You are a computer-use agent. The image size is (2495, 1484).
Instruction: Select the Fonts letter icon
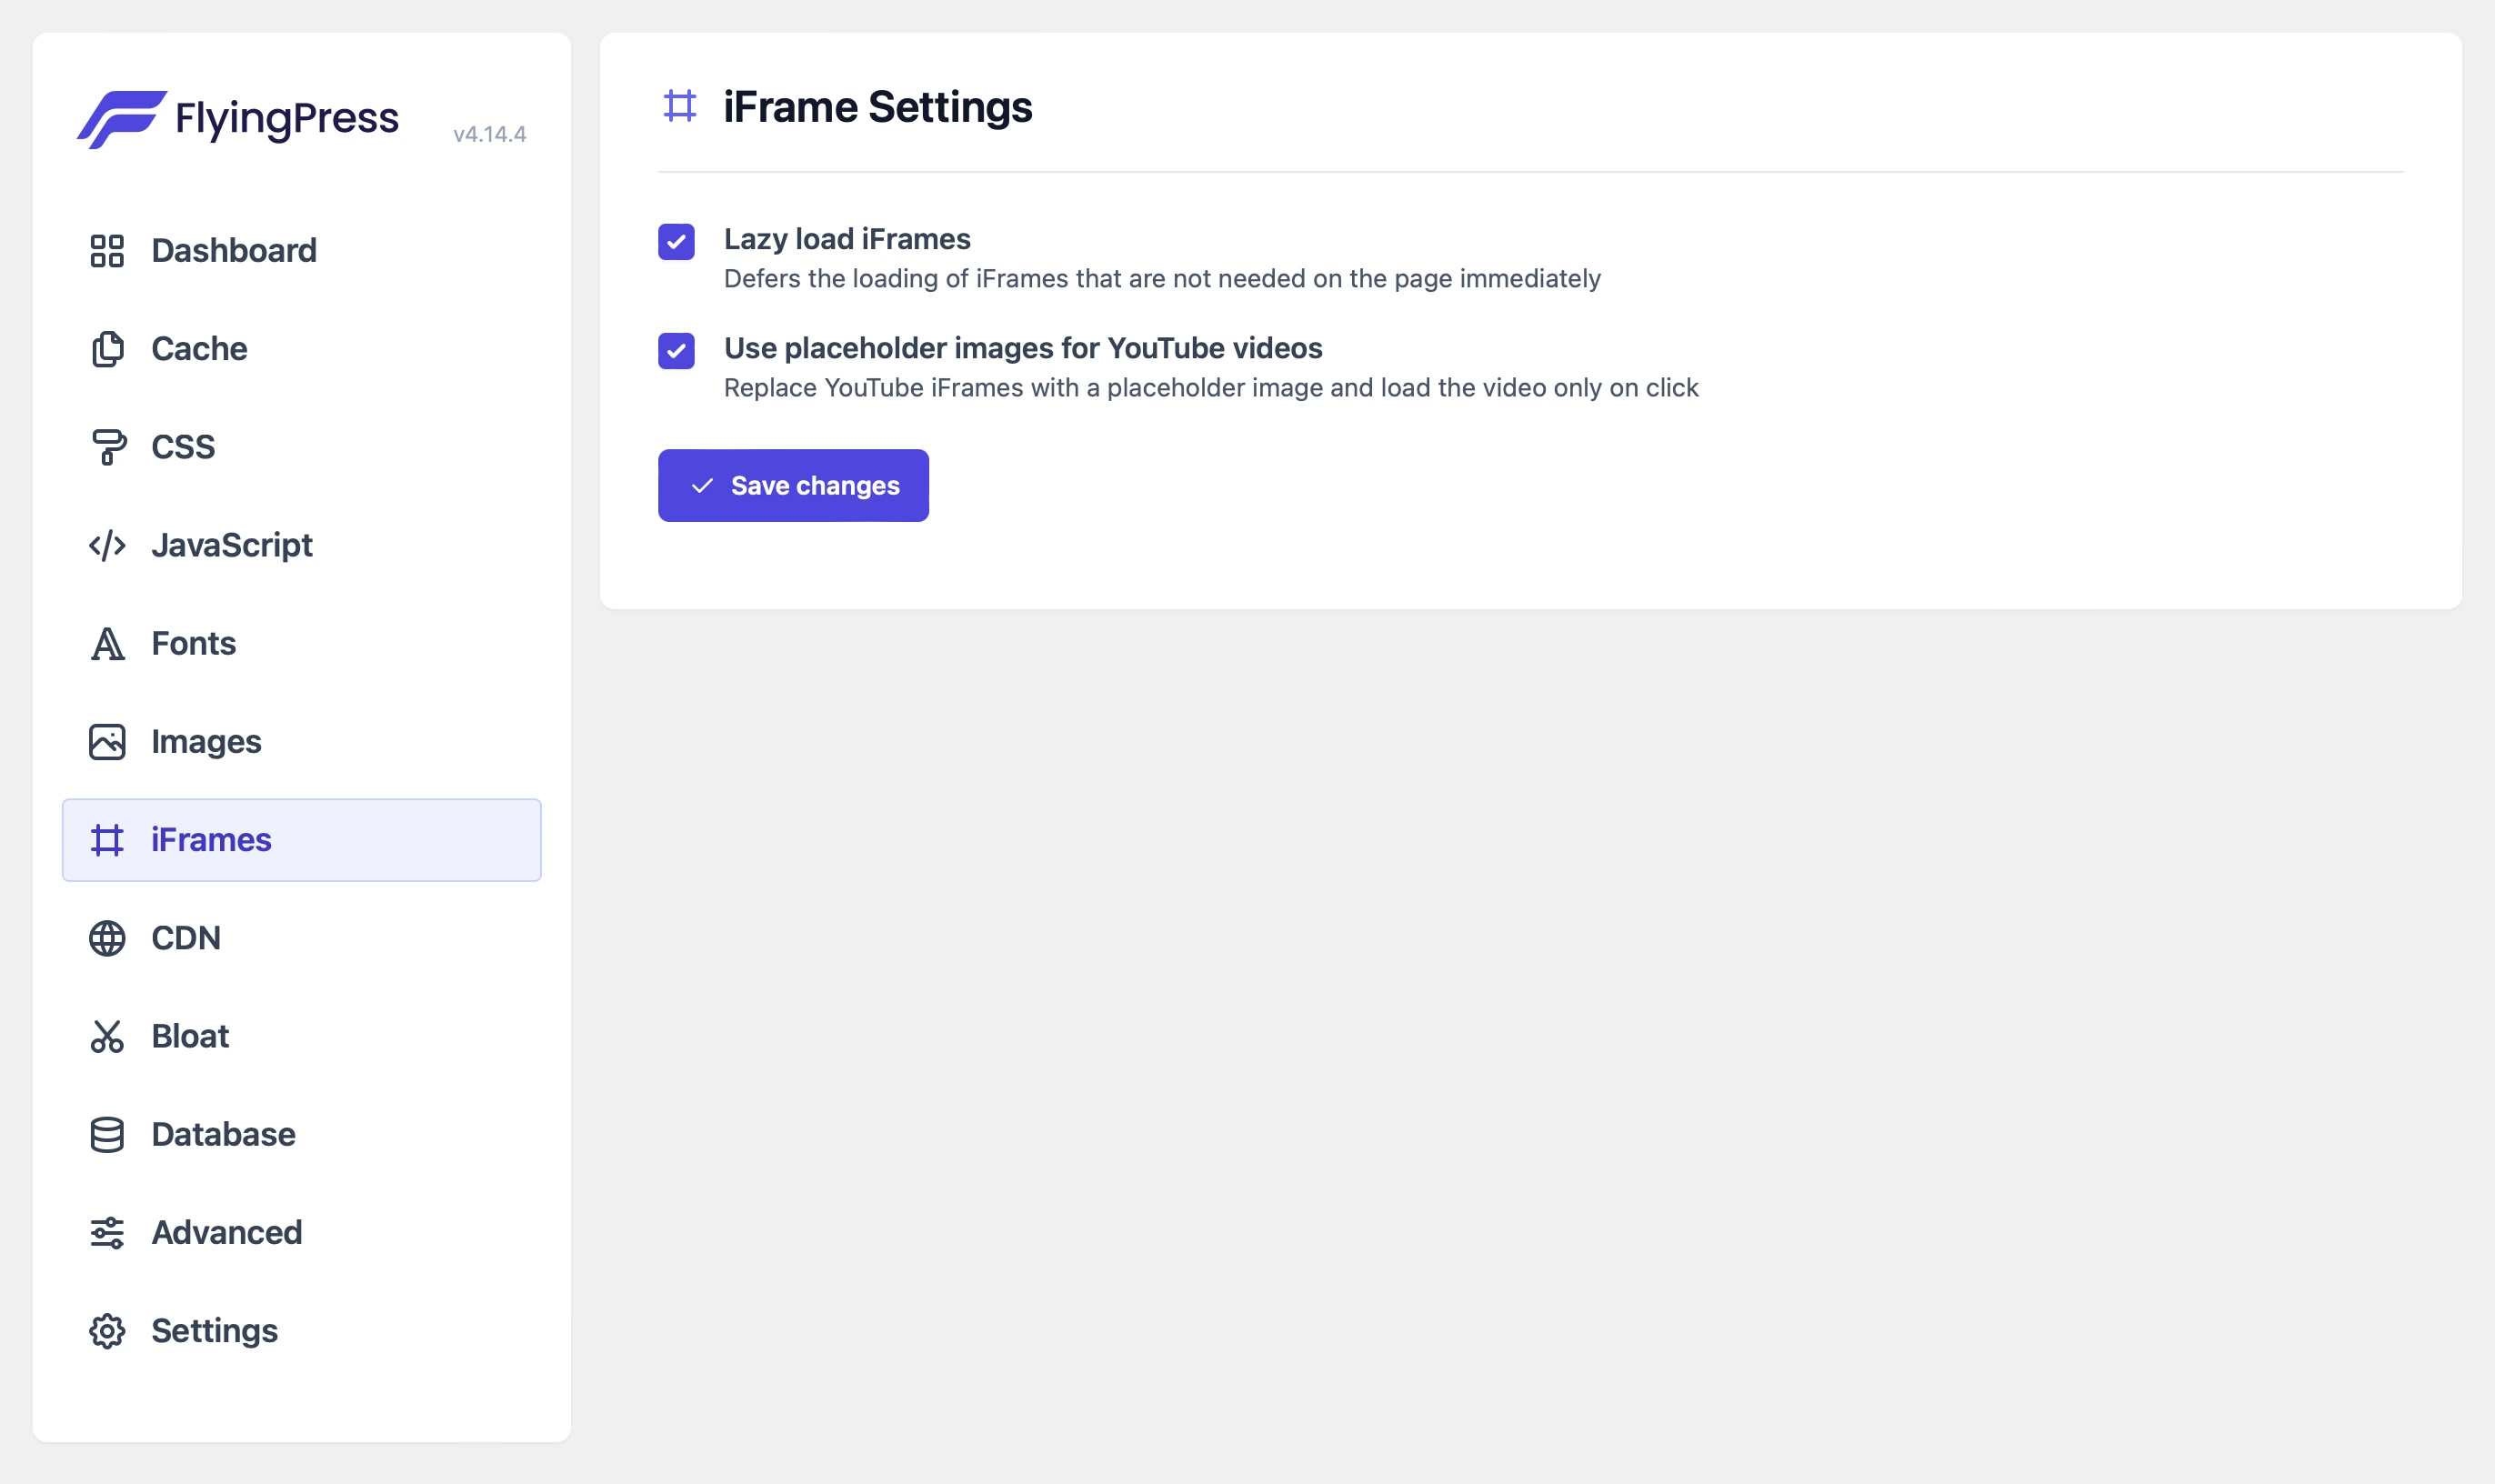tap(107, 643)
